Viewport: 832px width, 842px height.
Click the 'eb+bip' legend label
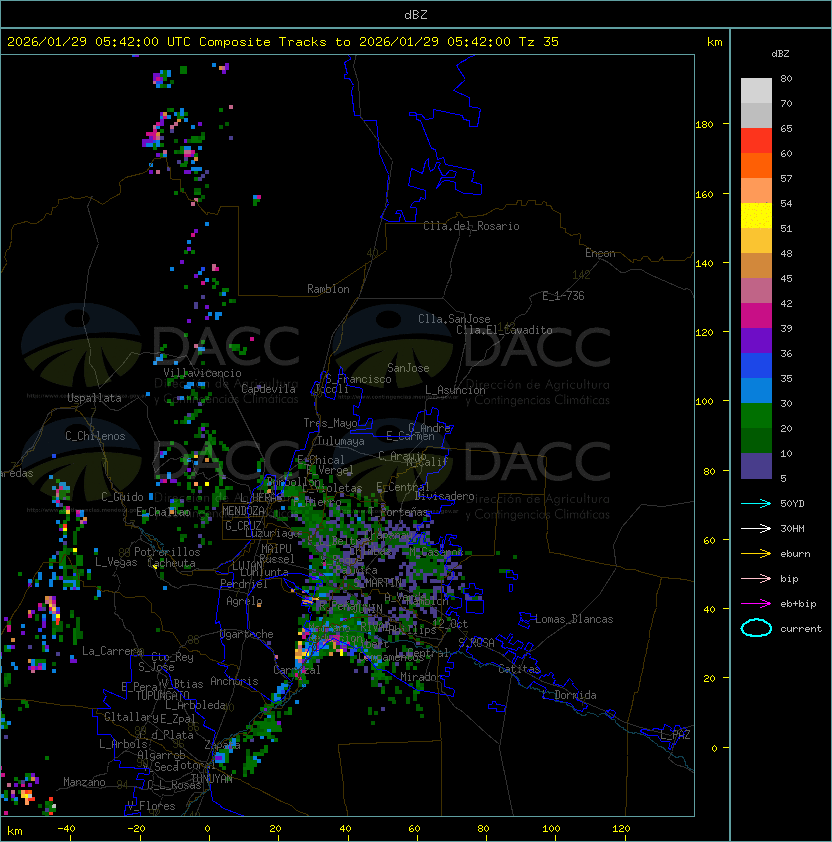click(798, 604)
